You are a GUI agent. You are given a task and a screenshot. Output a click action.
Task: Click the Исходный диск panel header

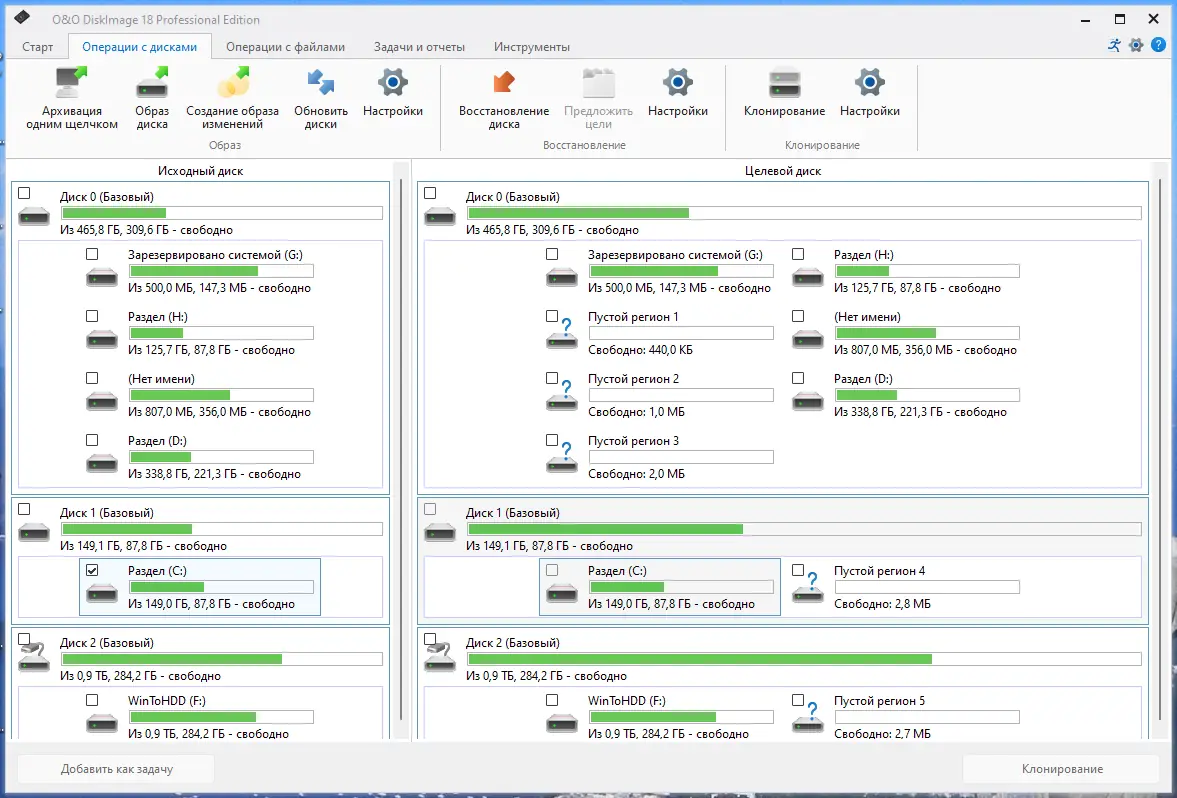click(x=200, y=170)
